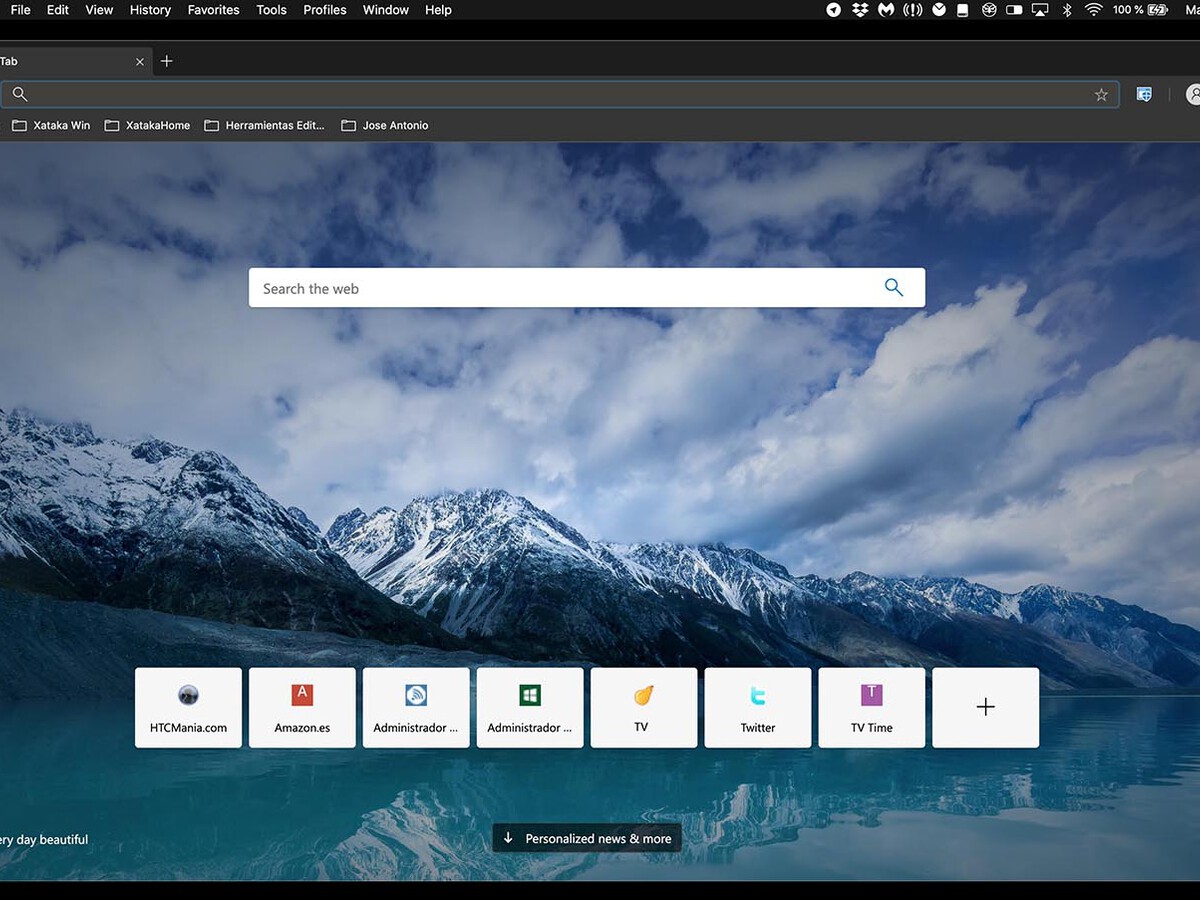Open the Dropbox menu bar icon

click(x=860, y=10)
